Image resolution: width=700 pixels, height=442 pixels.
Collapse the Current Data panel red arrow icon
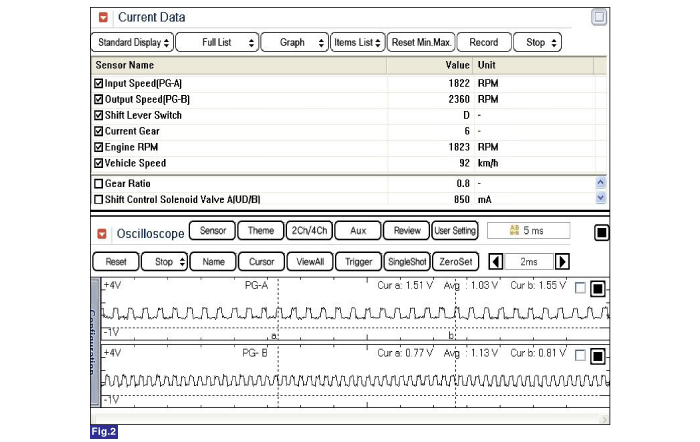tap(103, 17)
